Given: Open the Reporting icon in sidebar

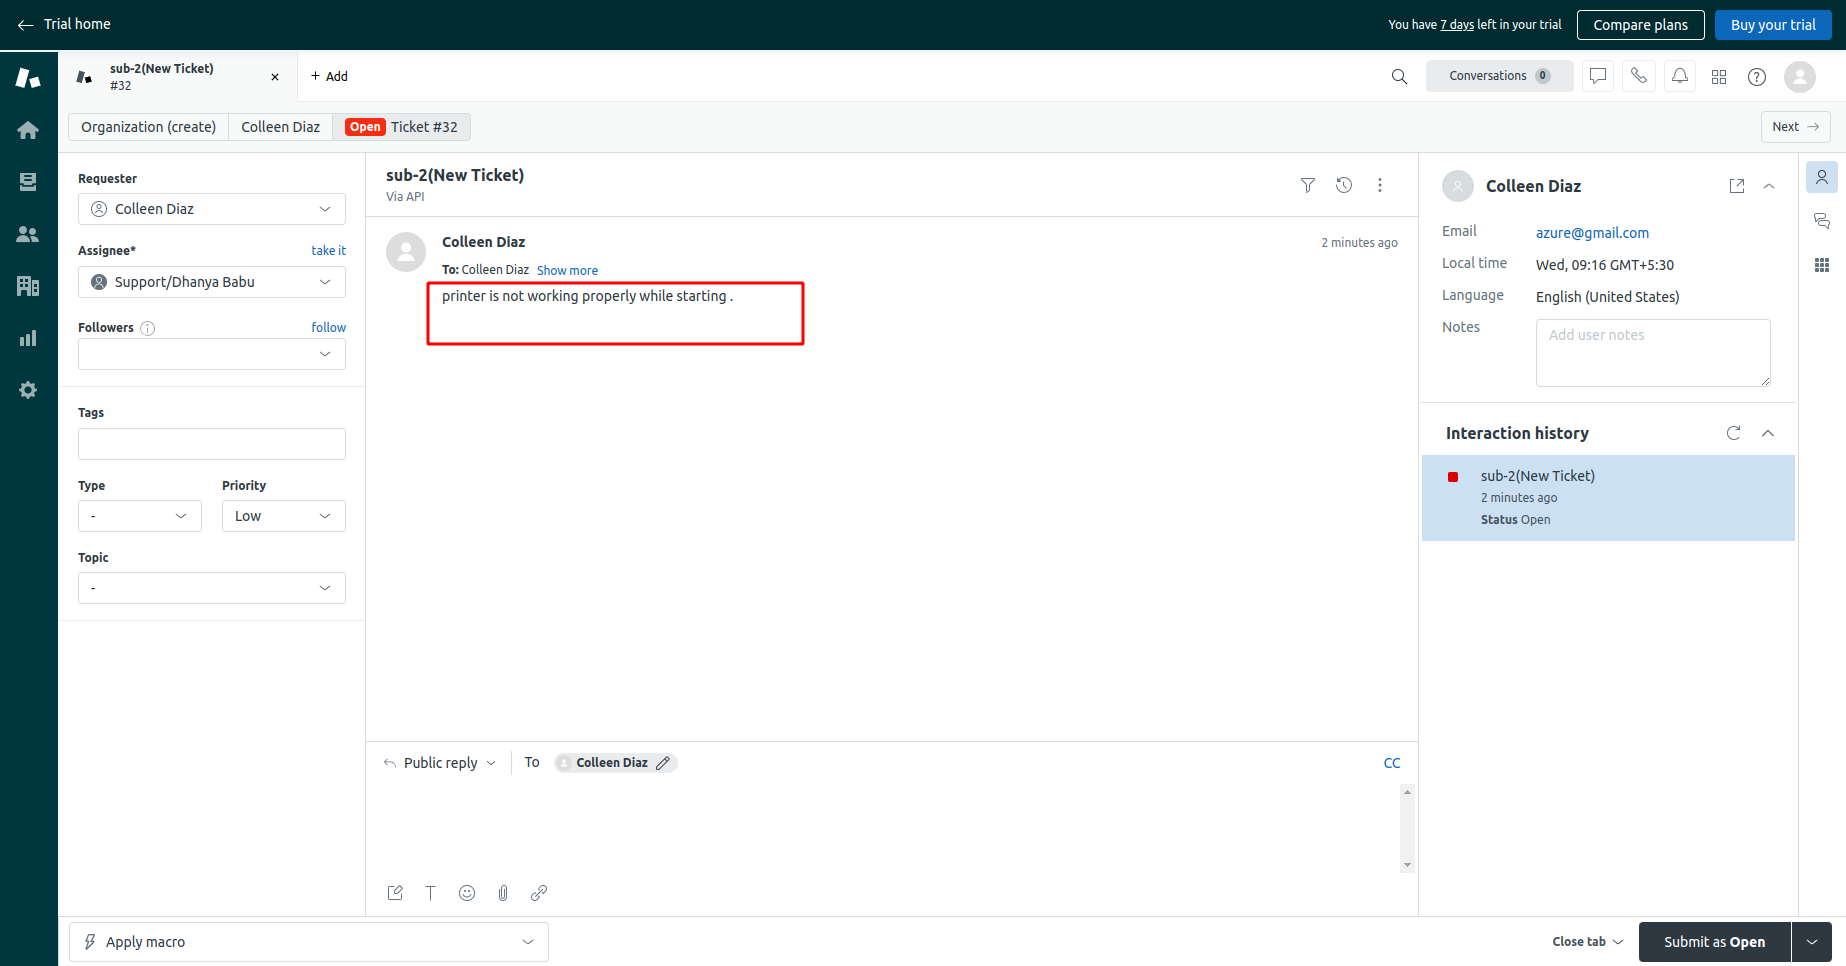Looking at the screenshot, I should click(28, 338).
